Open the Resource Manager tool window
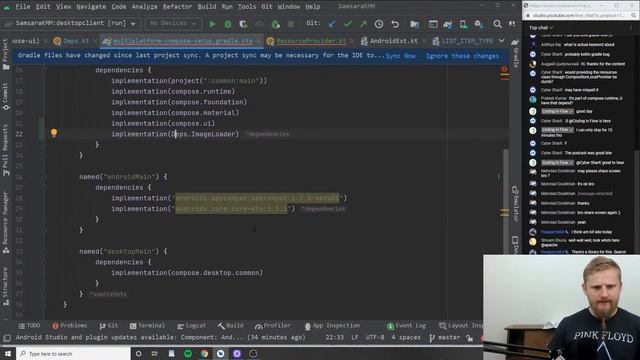This screenshot has height=360, width=640. tap(5, 222)
